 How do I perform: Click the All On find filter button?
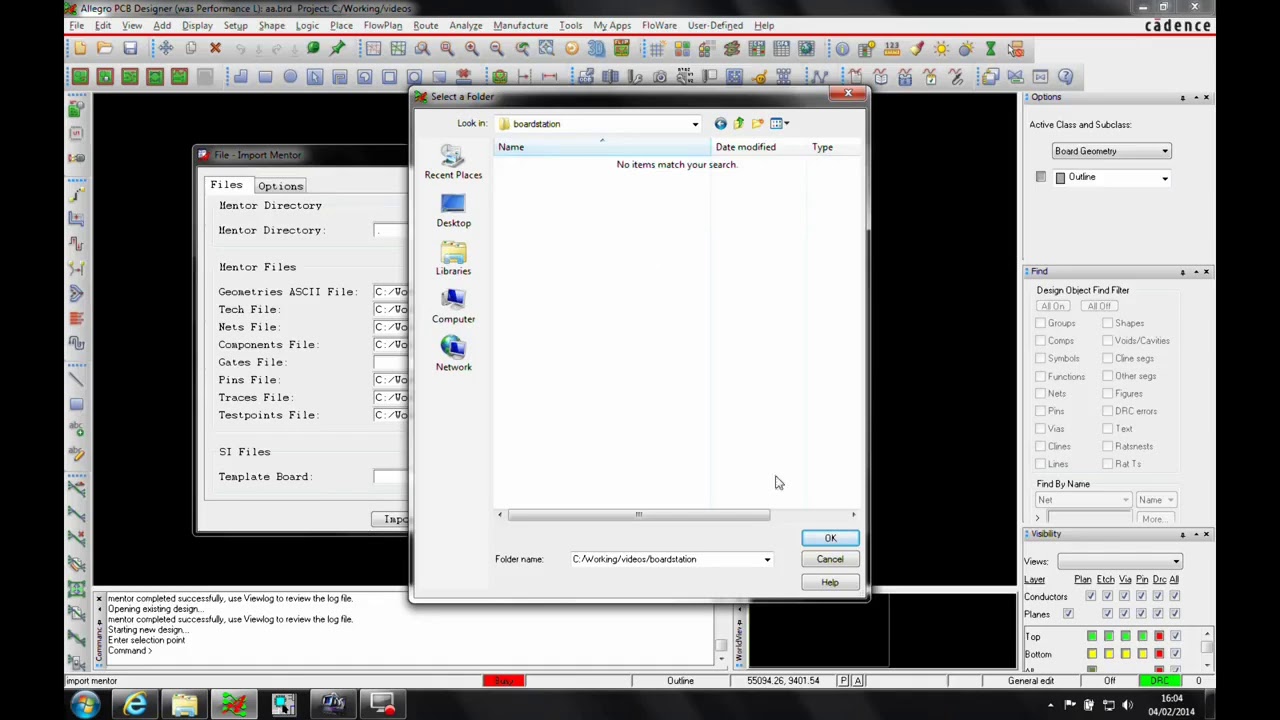click(1052, 306)
